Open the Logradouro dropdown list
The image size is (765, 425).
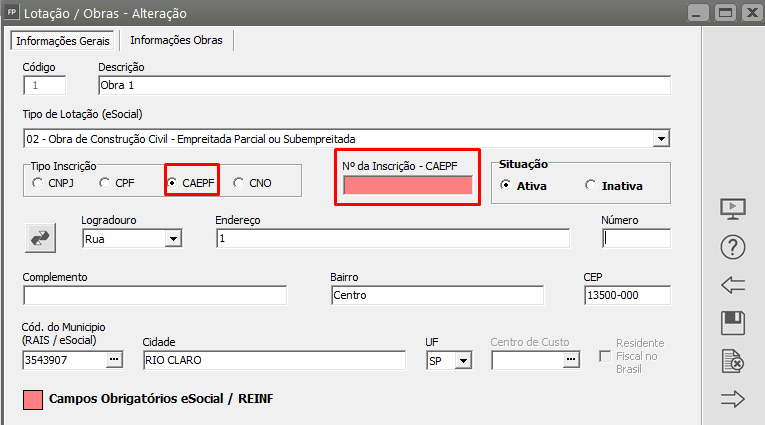(173, 239)
